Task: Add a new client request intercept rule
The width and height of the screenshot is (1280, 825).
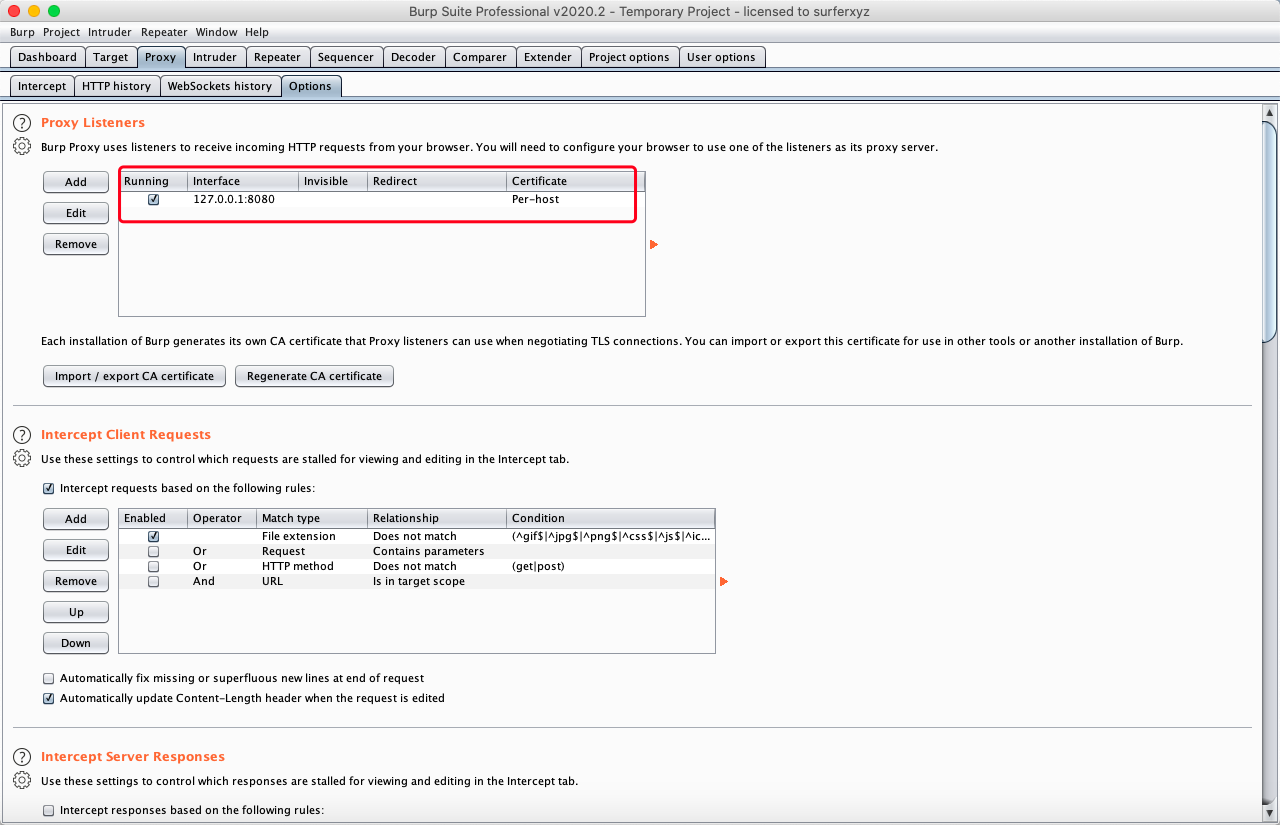Action: point(76,519)
